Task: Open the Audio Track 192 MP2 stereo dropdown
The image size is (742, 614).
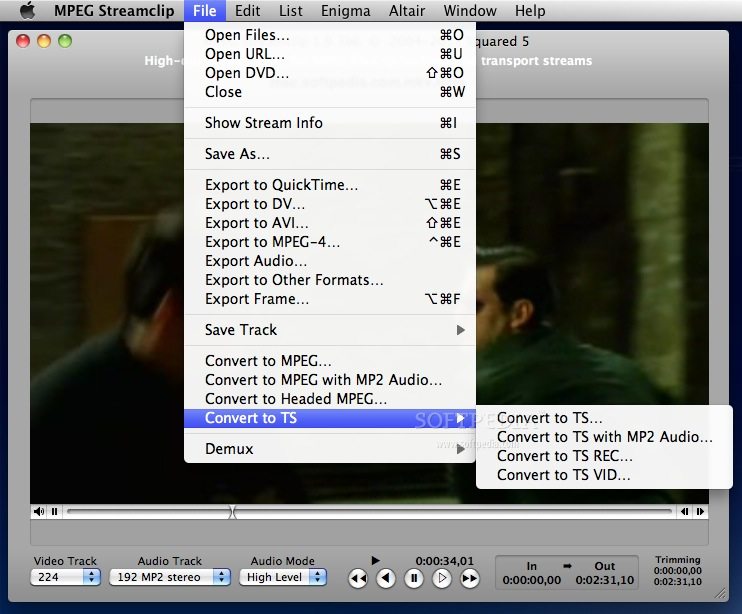Action: [x=170, y=577]
